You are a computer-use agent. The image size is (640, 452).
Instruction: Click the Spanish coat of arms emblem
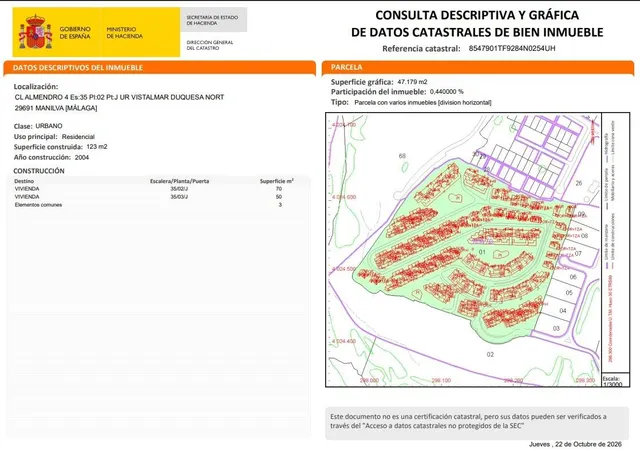[x=36, y=32]
